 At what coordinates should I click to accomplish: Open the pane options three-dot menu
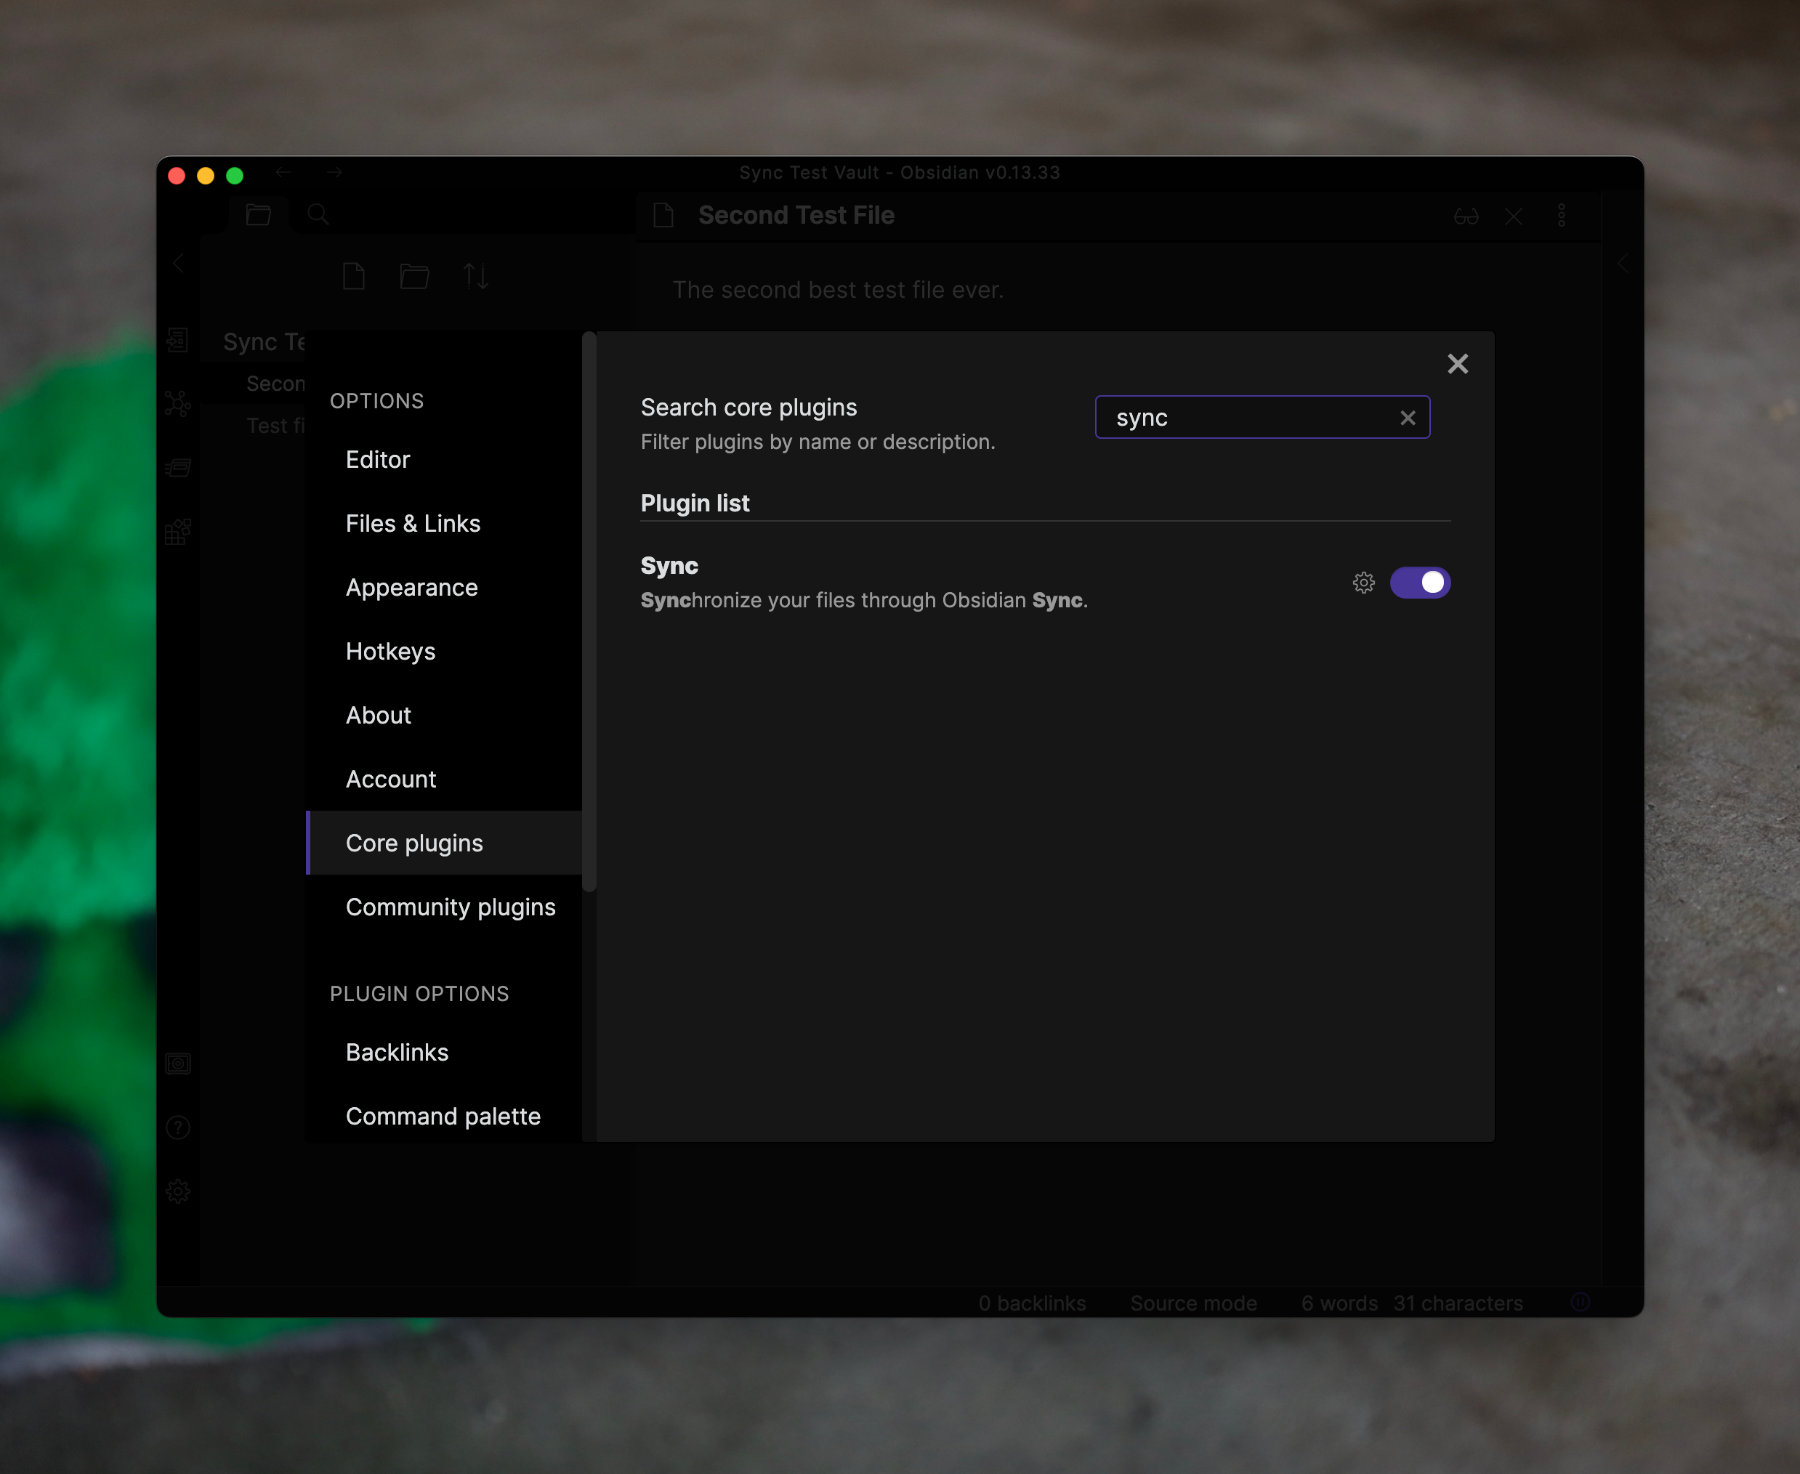point(1561,215)
